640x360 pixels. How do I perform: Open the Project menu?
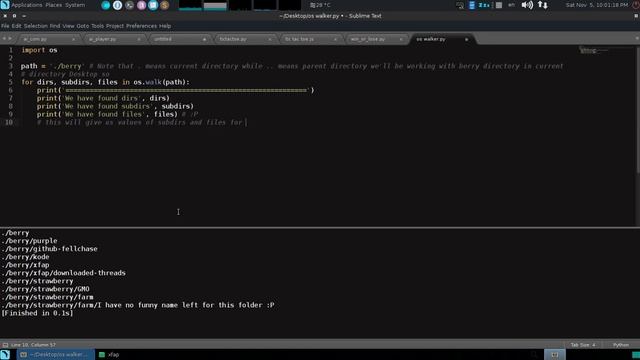[115, 26]
